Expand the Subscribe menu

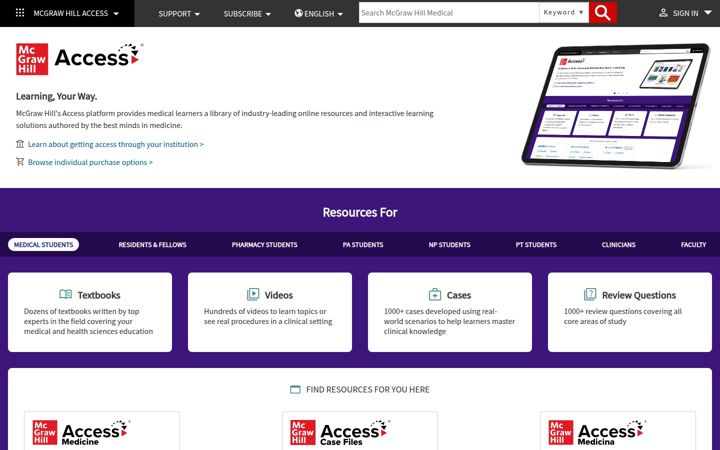click(x=247, y=14)
